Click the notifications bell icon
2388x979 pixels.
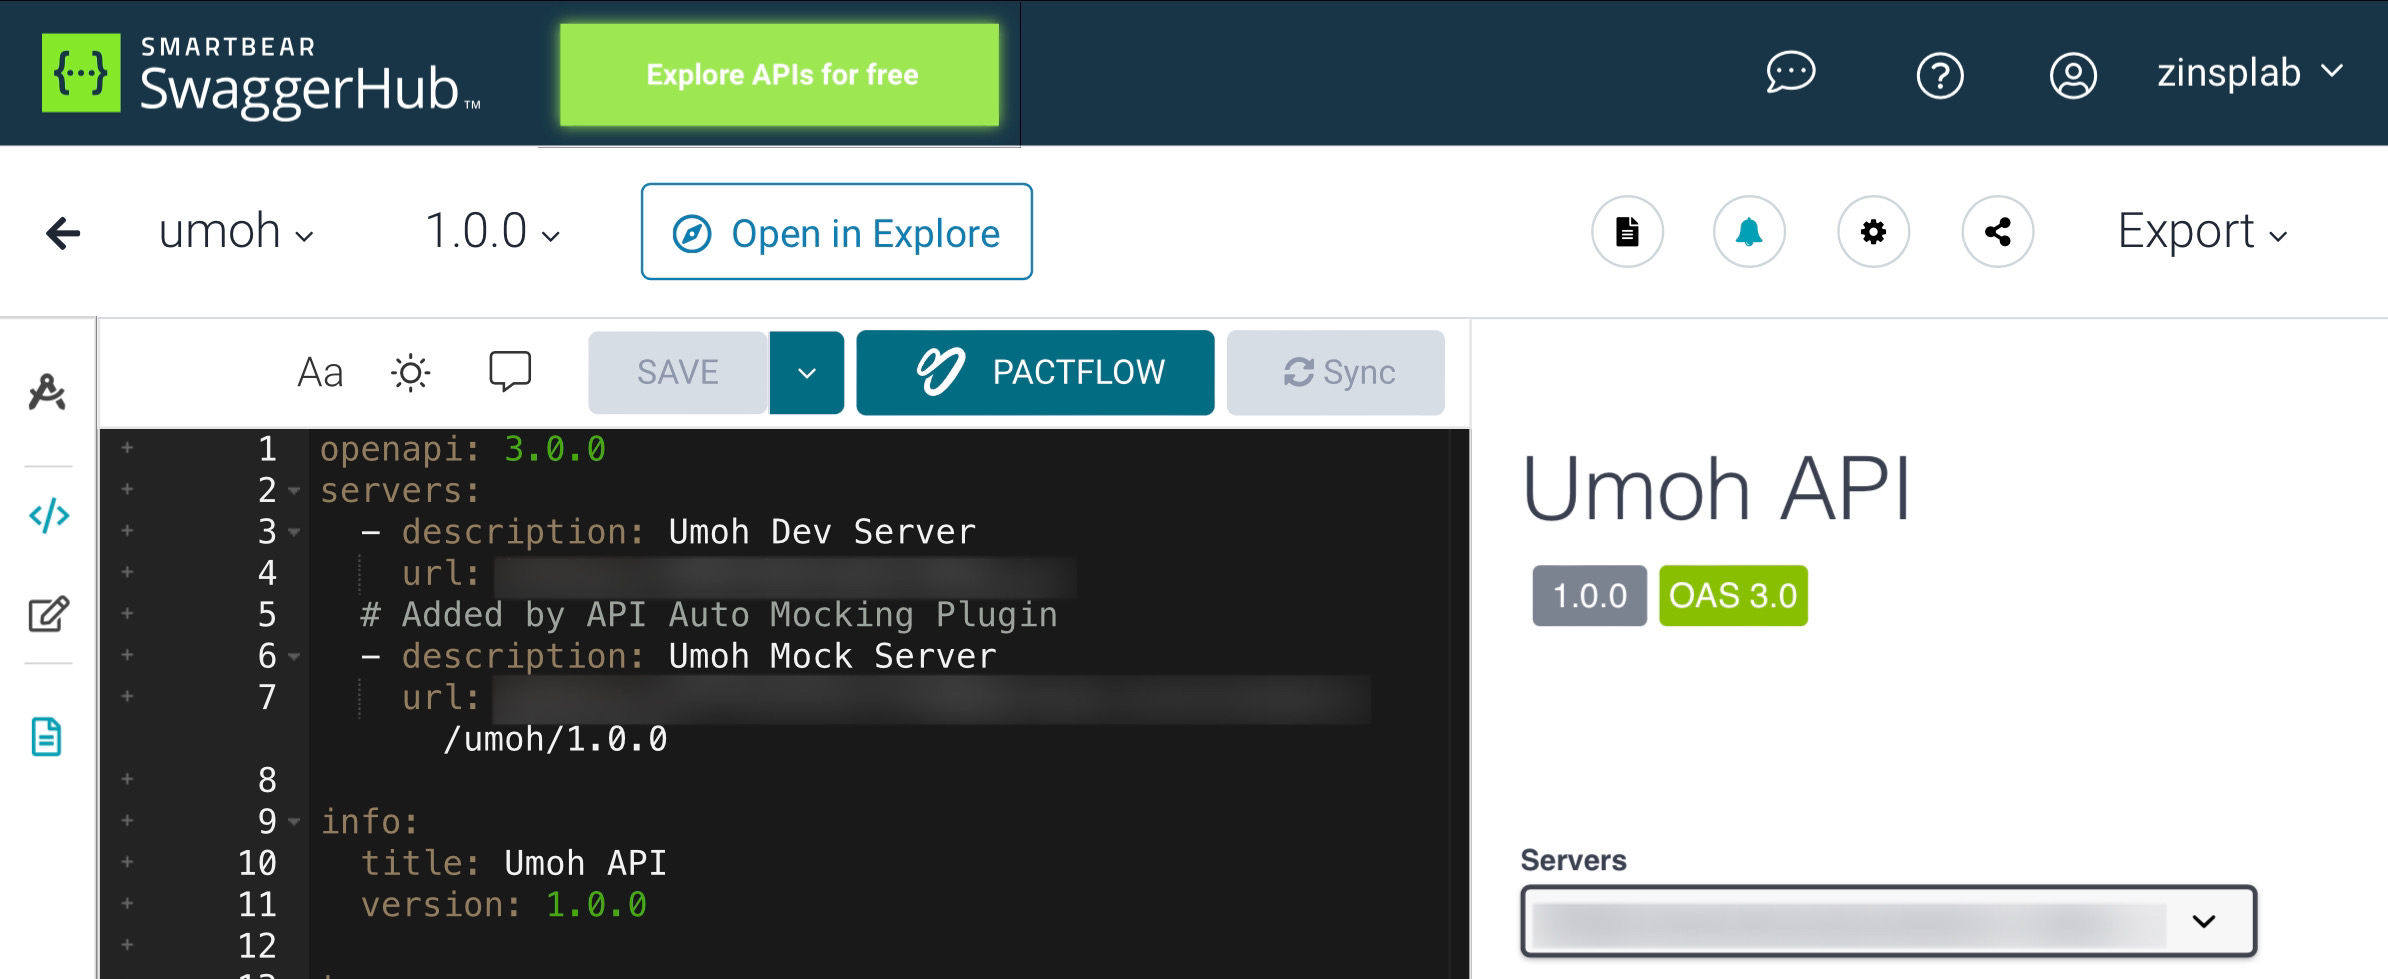[x=1749, y=232]
